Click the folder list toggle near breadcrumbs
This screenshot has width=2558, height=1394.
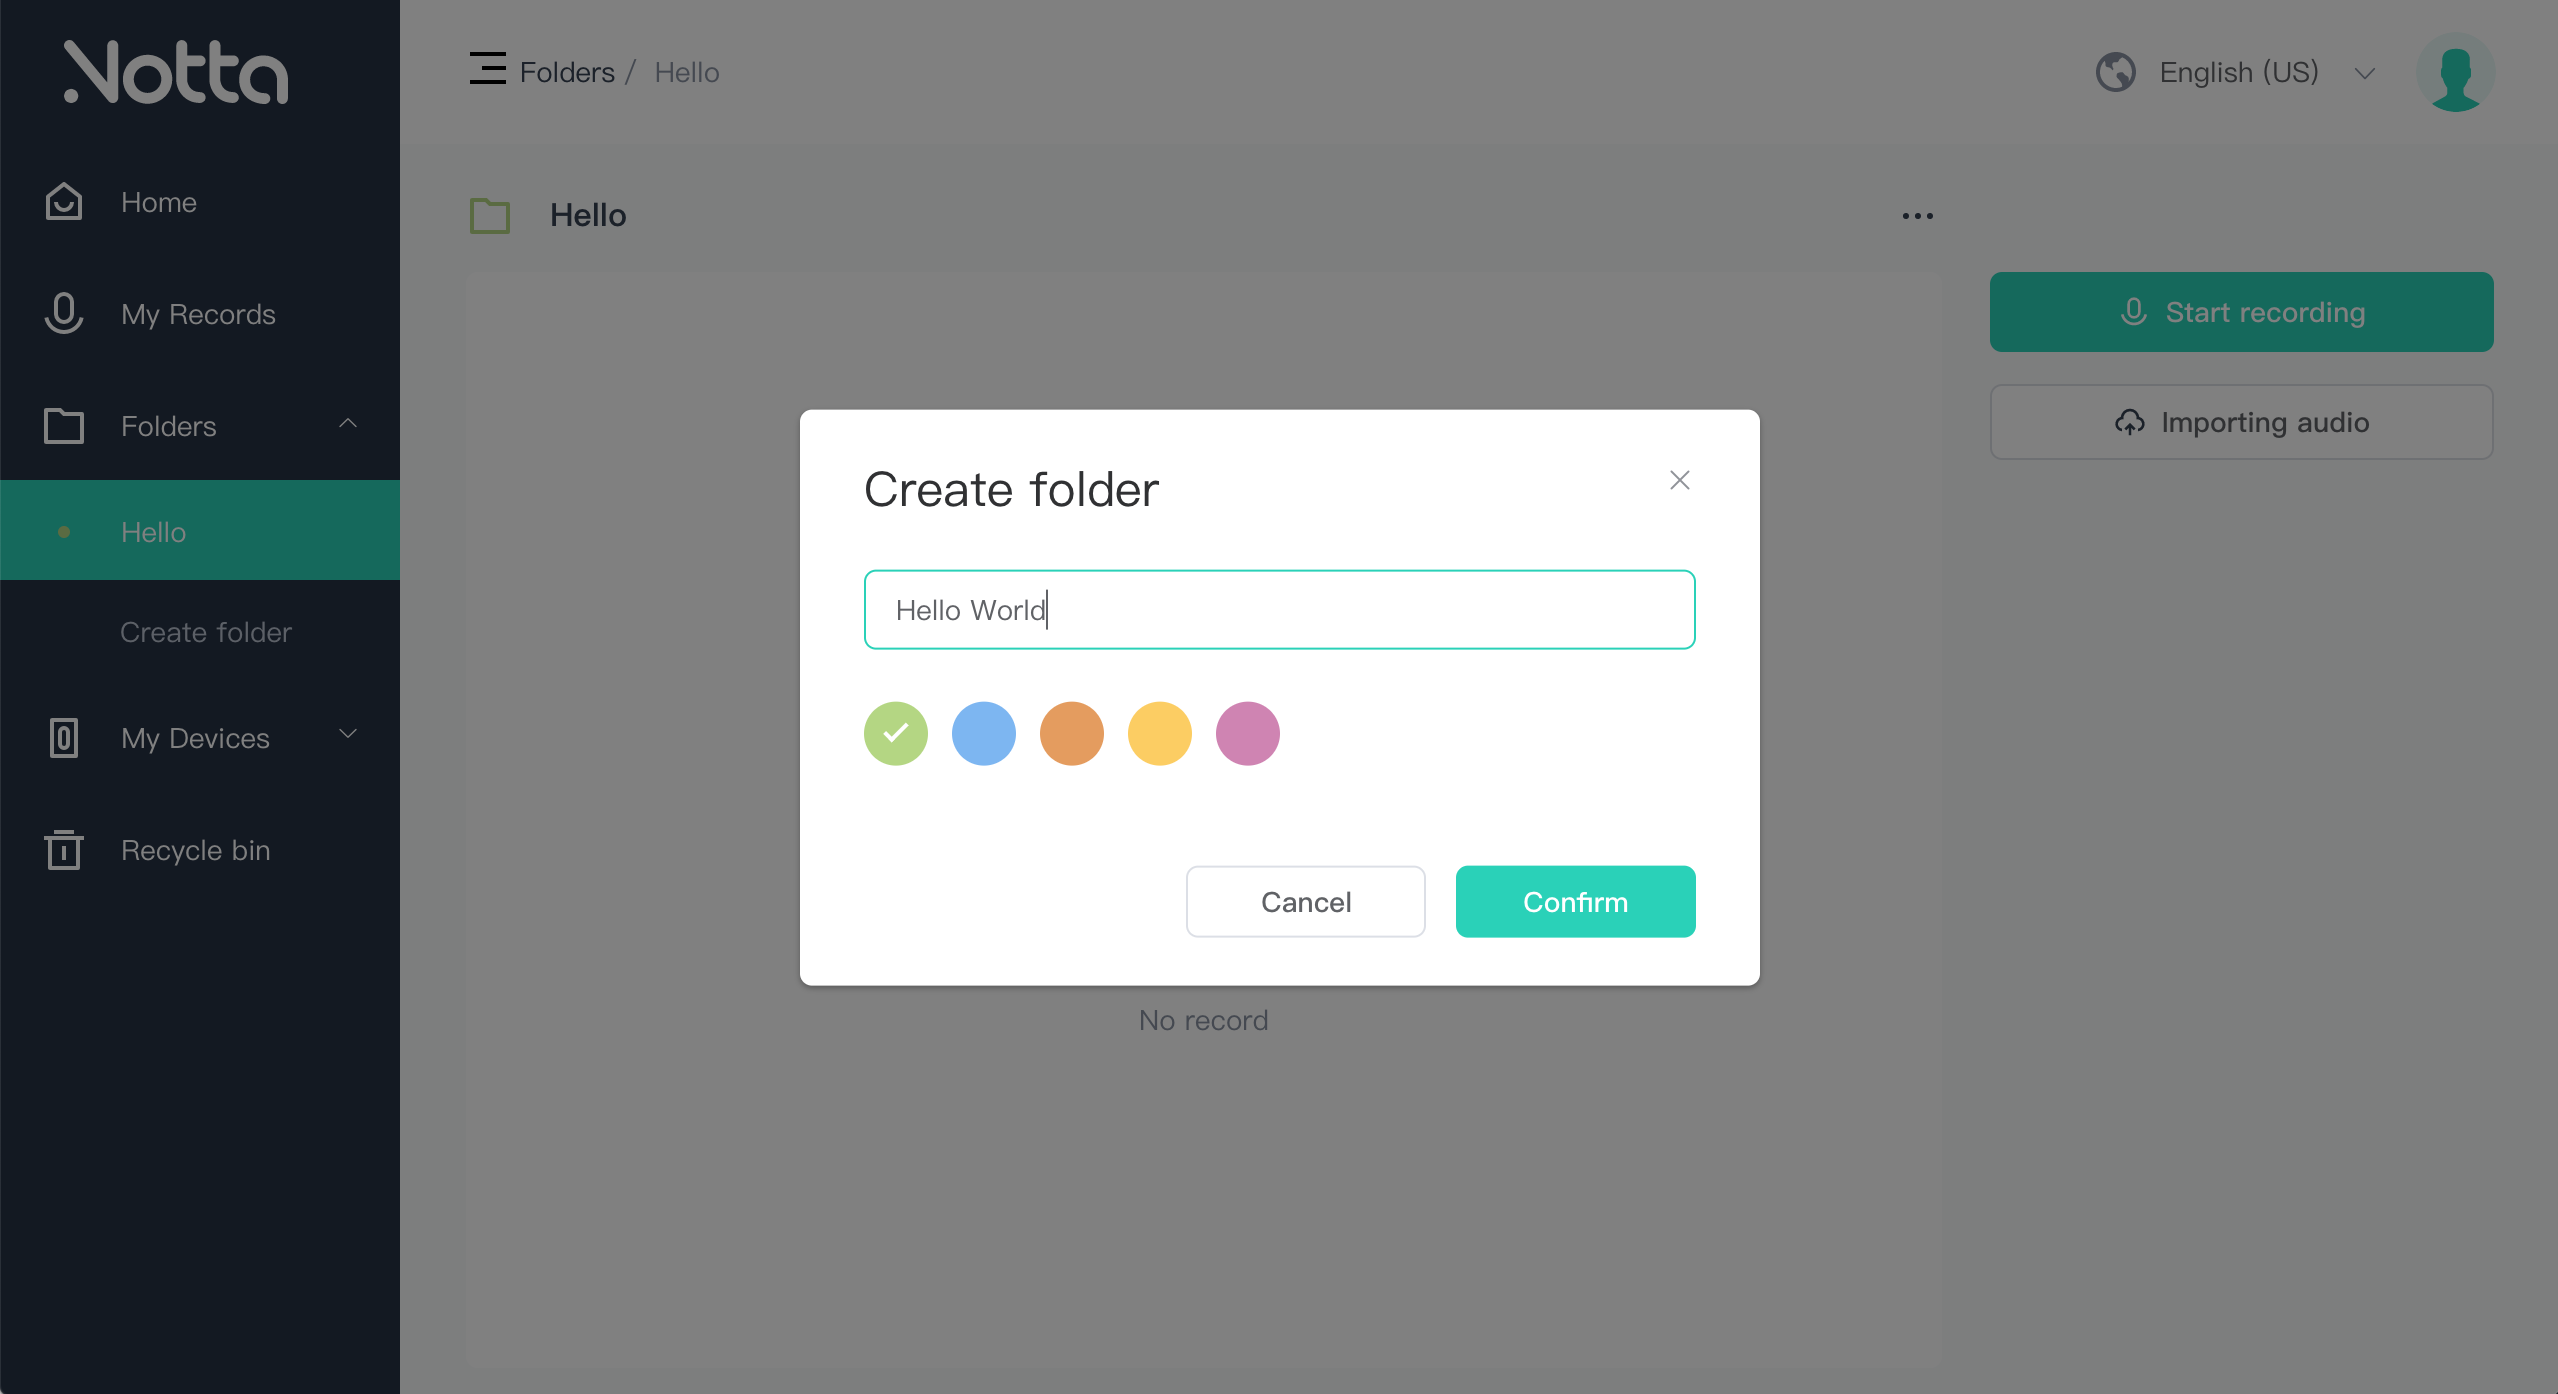pyautogui.click(x=487, y=69)
